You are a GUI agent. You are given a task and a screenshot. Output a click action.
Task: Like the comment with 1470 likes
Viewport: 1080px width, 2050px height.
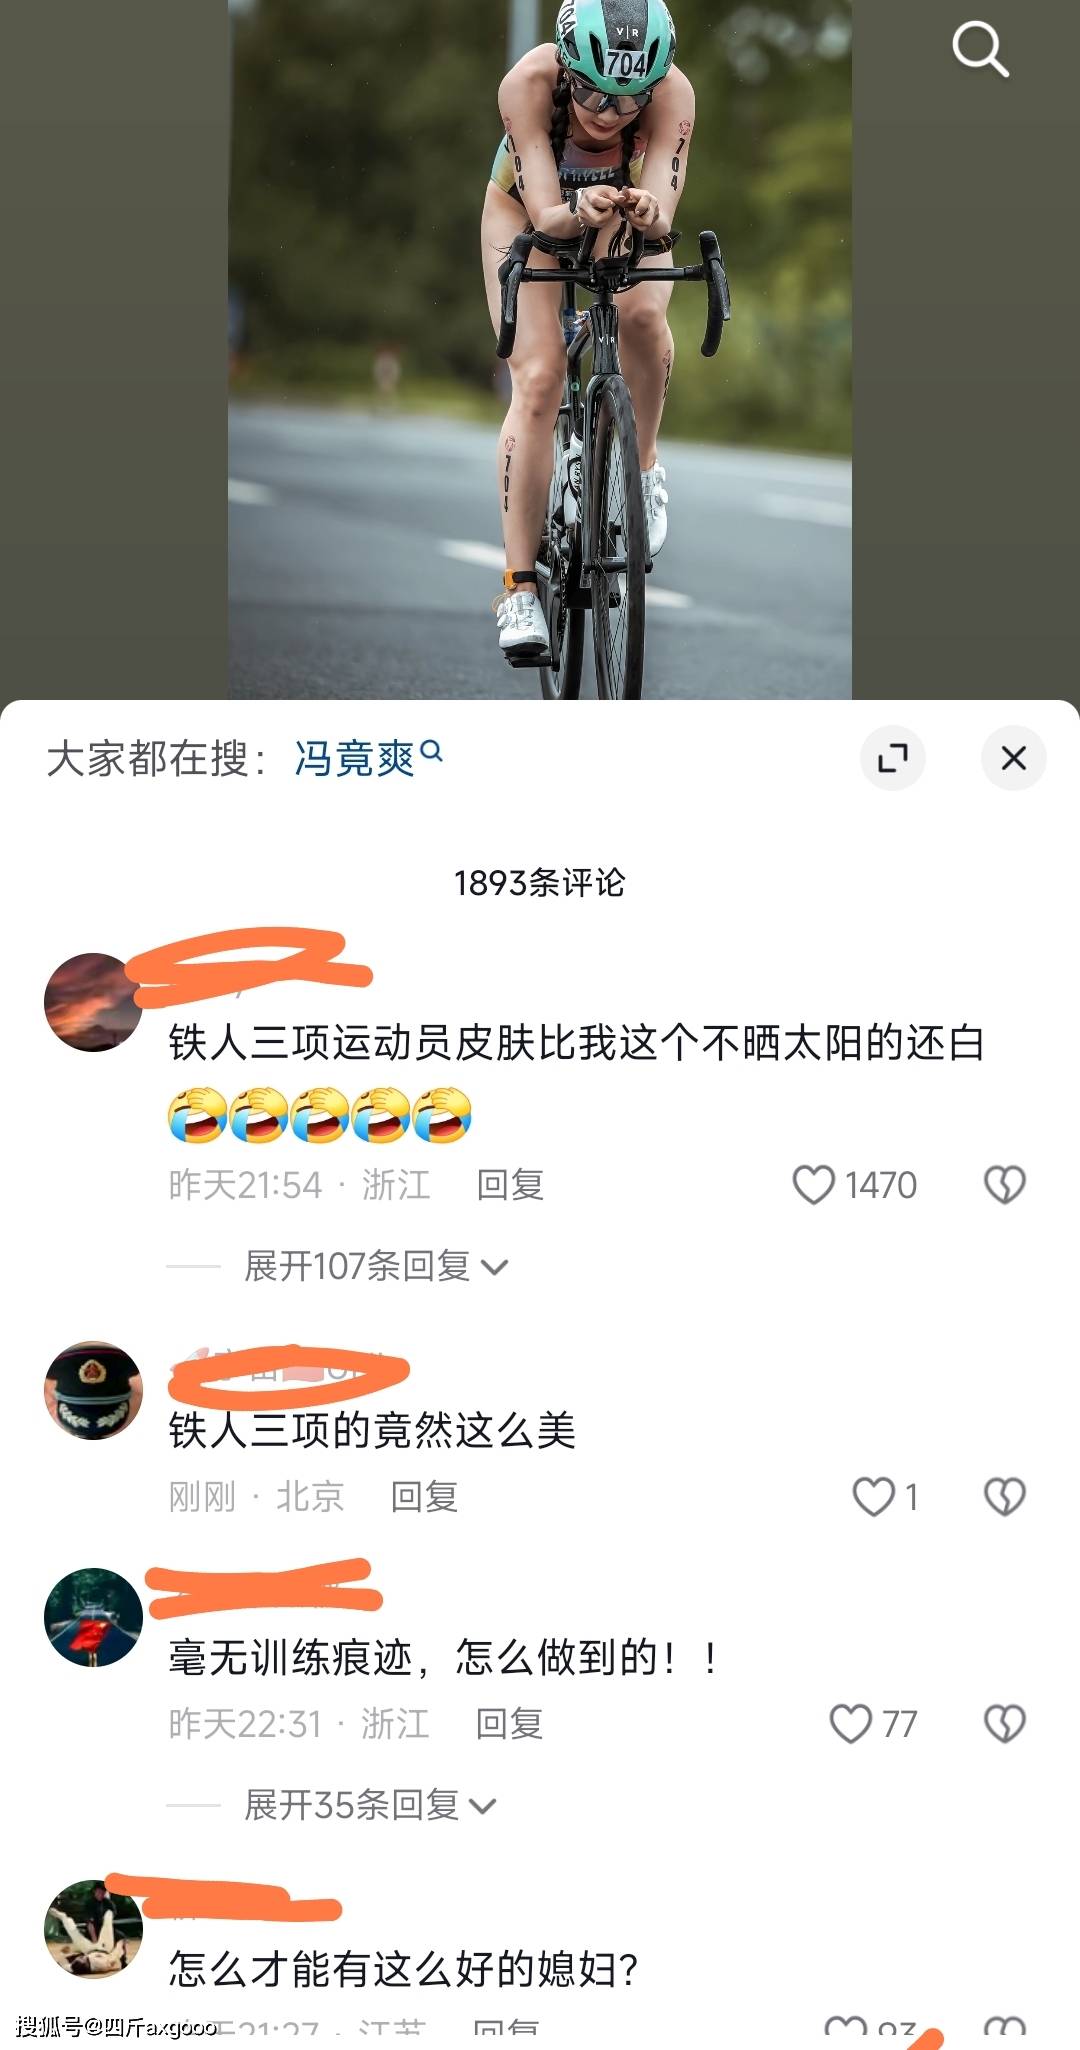coord(813,1185)
